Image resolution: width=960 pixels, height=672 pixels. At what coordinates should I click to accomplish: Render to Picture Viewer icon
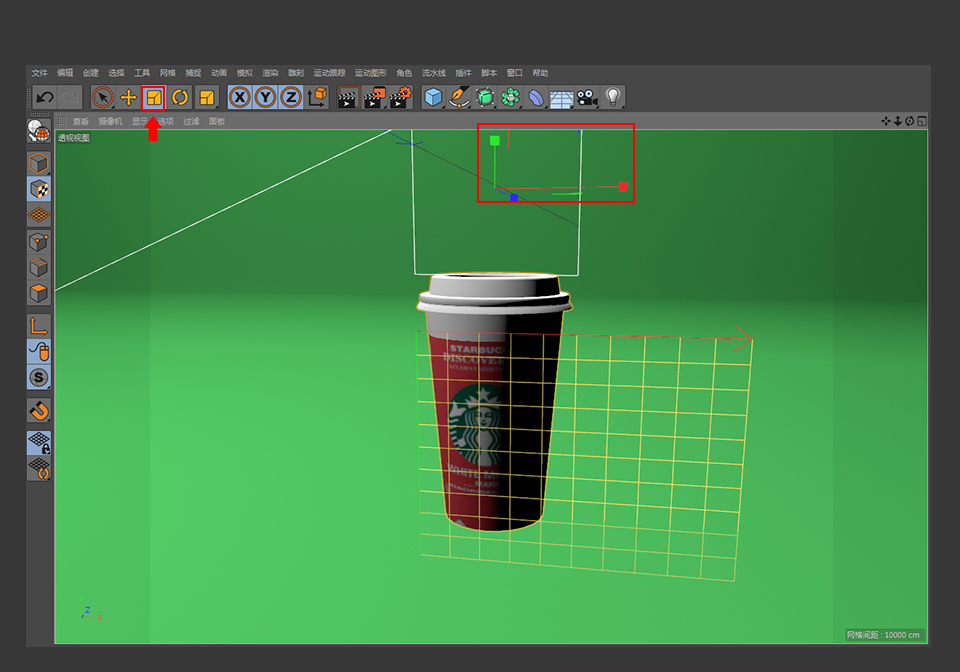click(374, 97)
